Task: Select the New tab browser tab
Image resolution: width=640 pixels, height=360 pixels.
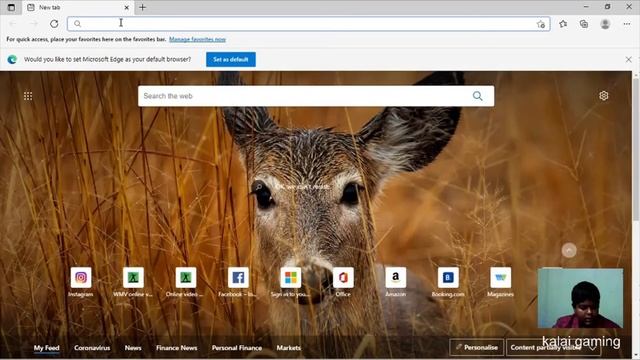Action: click(x=78, y=7)
